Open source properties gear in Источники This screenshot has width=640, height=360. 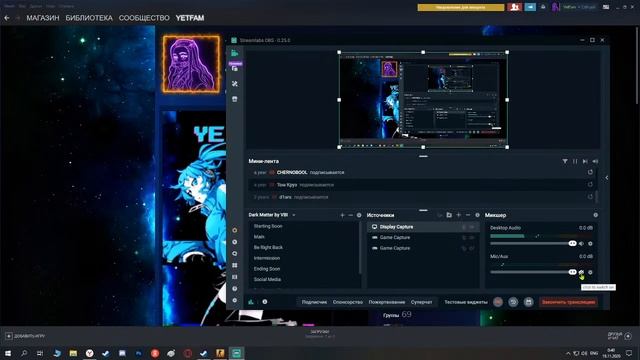(x=477, y=215)
